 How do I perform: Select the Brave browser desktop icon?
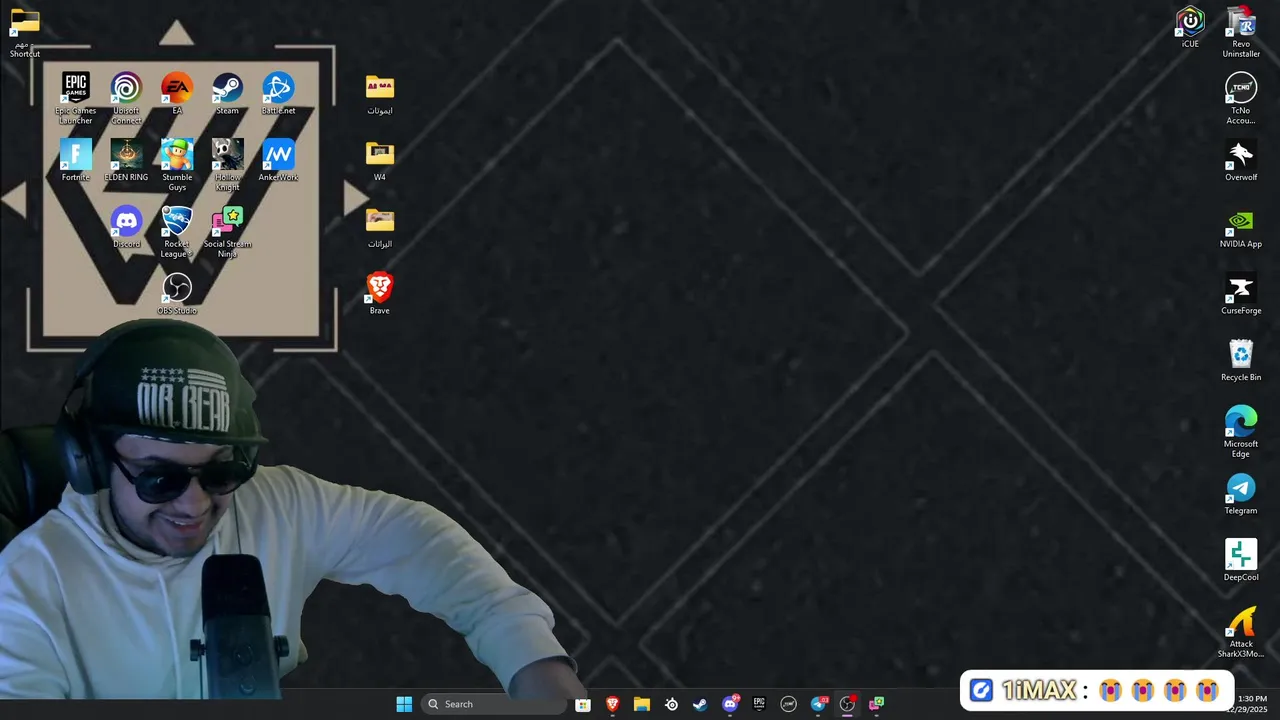pyautogui.click(x=379, y=293)
